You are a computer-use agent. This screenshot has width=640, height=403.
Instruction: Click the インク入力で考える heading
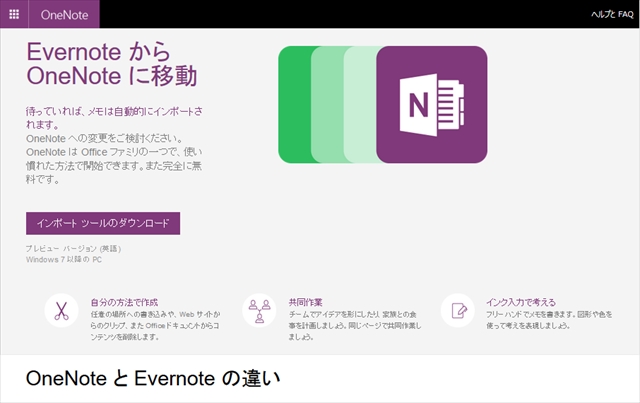coord(521,302)
